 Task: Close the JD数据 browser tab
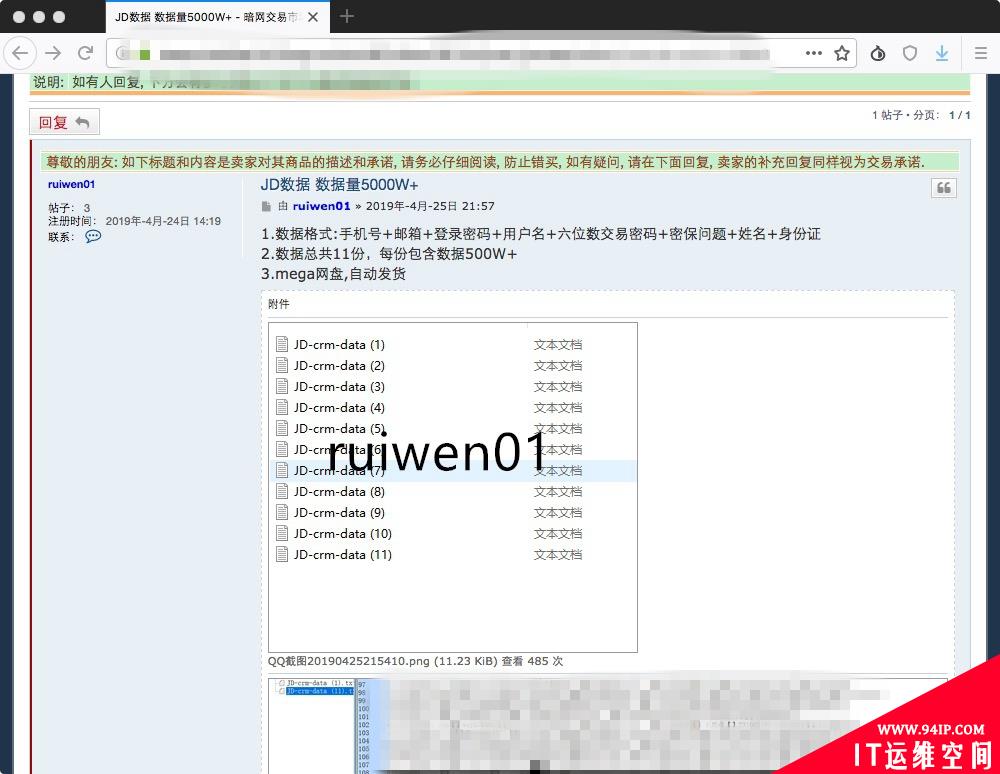point(312,17)
